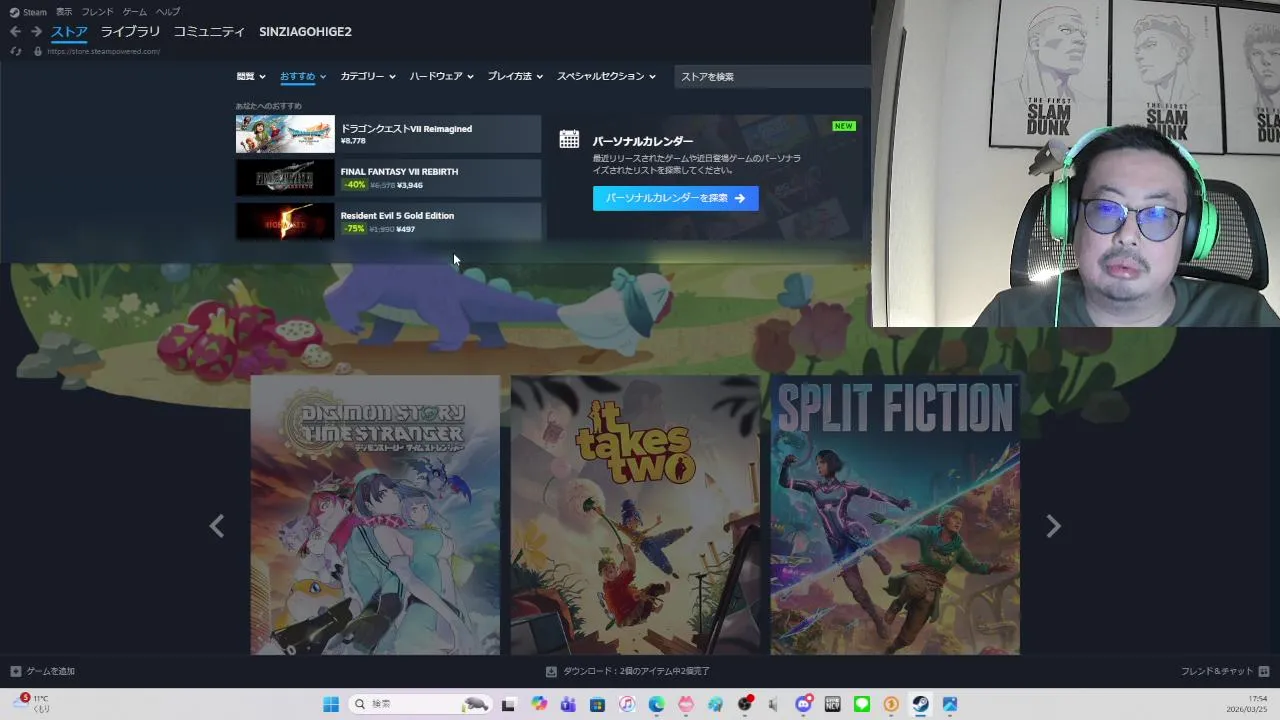Expand the カテゴリー dropdown

[368, 76]
